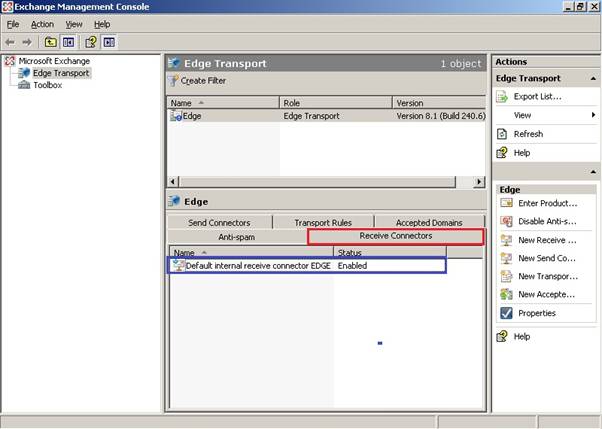This screenshot has width=602, height=429.
Task: Select Default internal receive connector EDGE row
Action: pyautogui.click(x=307, y=265)
